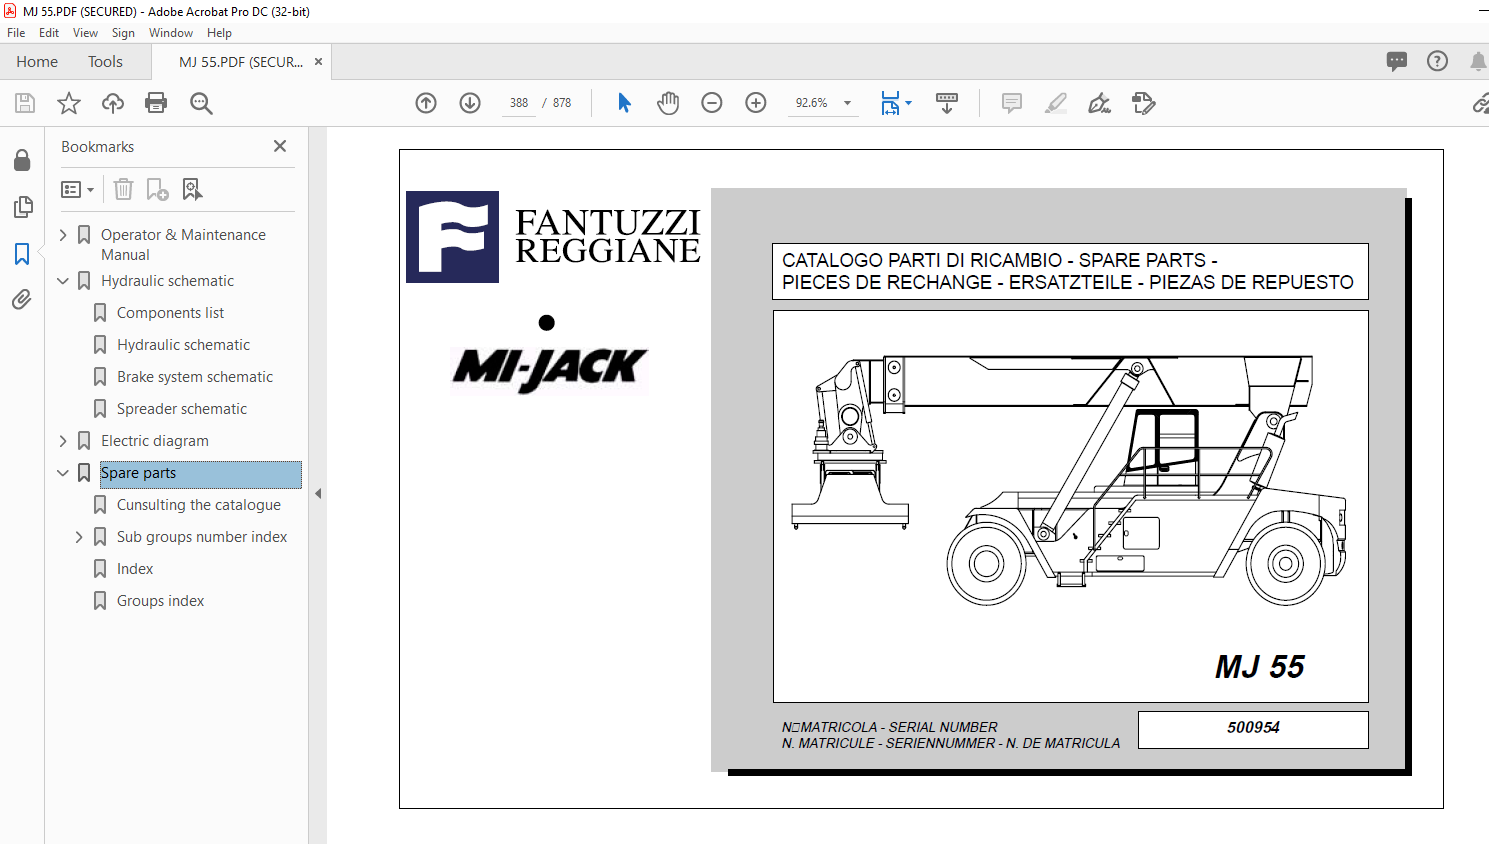Image resolution: width=1489 pixels, height=844 pixels.
Task: Open the File menu
Action: 16,33
